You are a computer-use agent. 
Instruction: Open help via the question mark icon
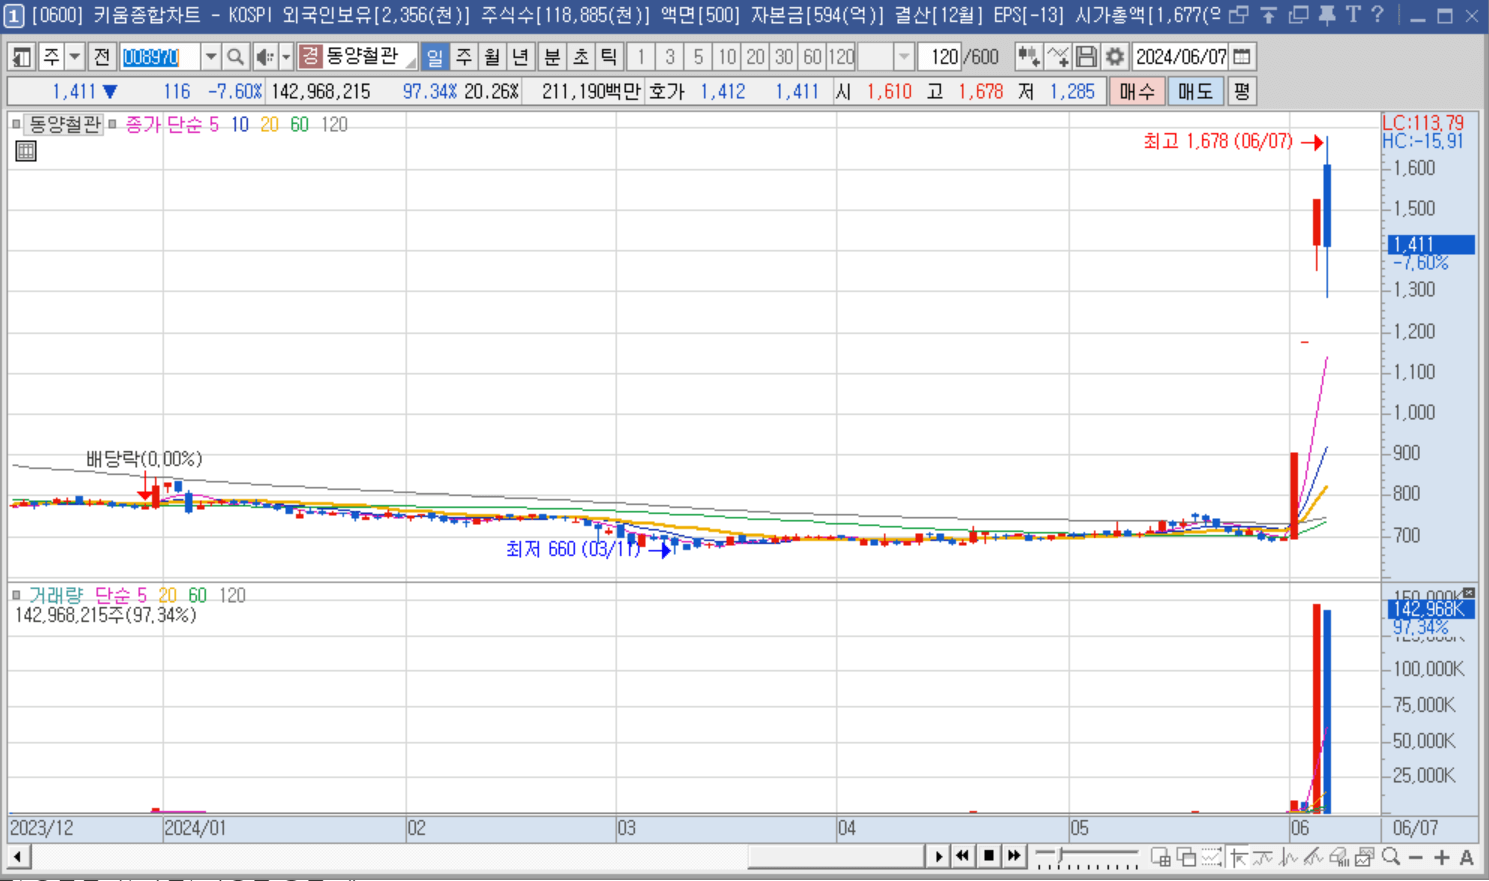click(x=1377, y=15)
